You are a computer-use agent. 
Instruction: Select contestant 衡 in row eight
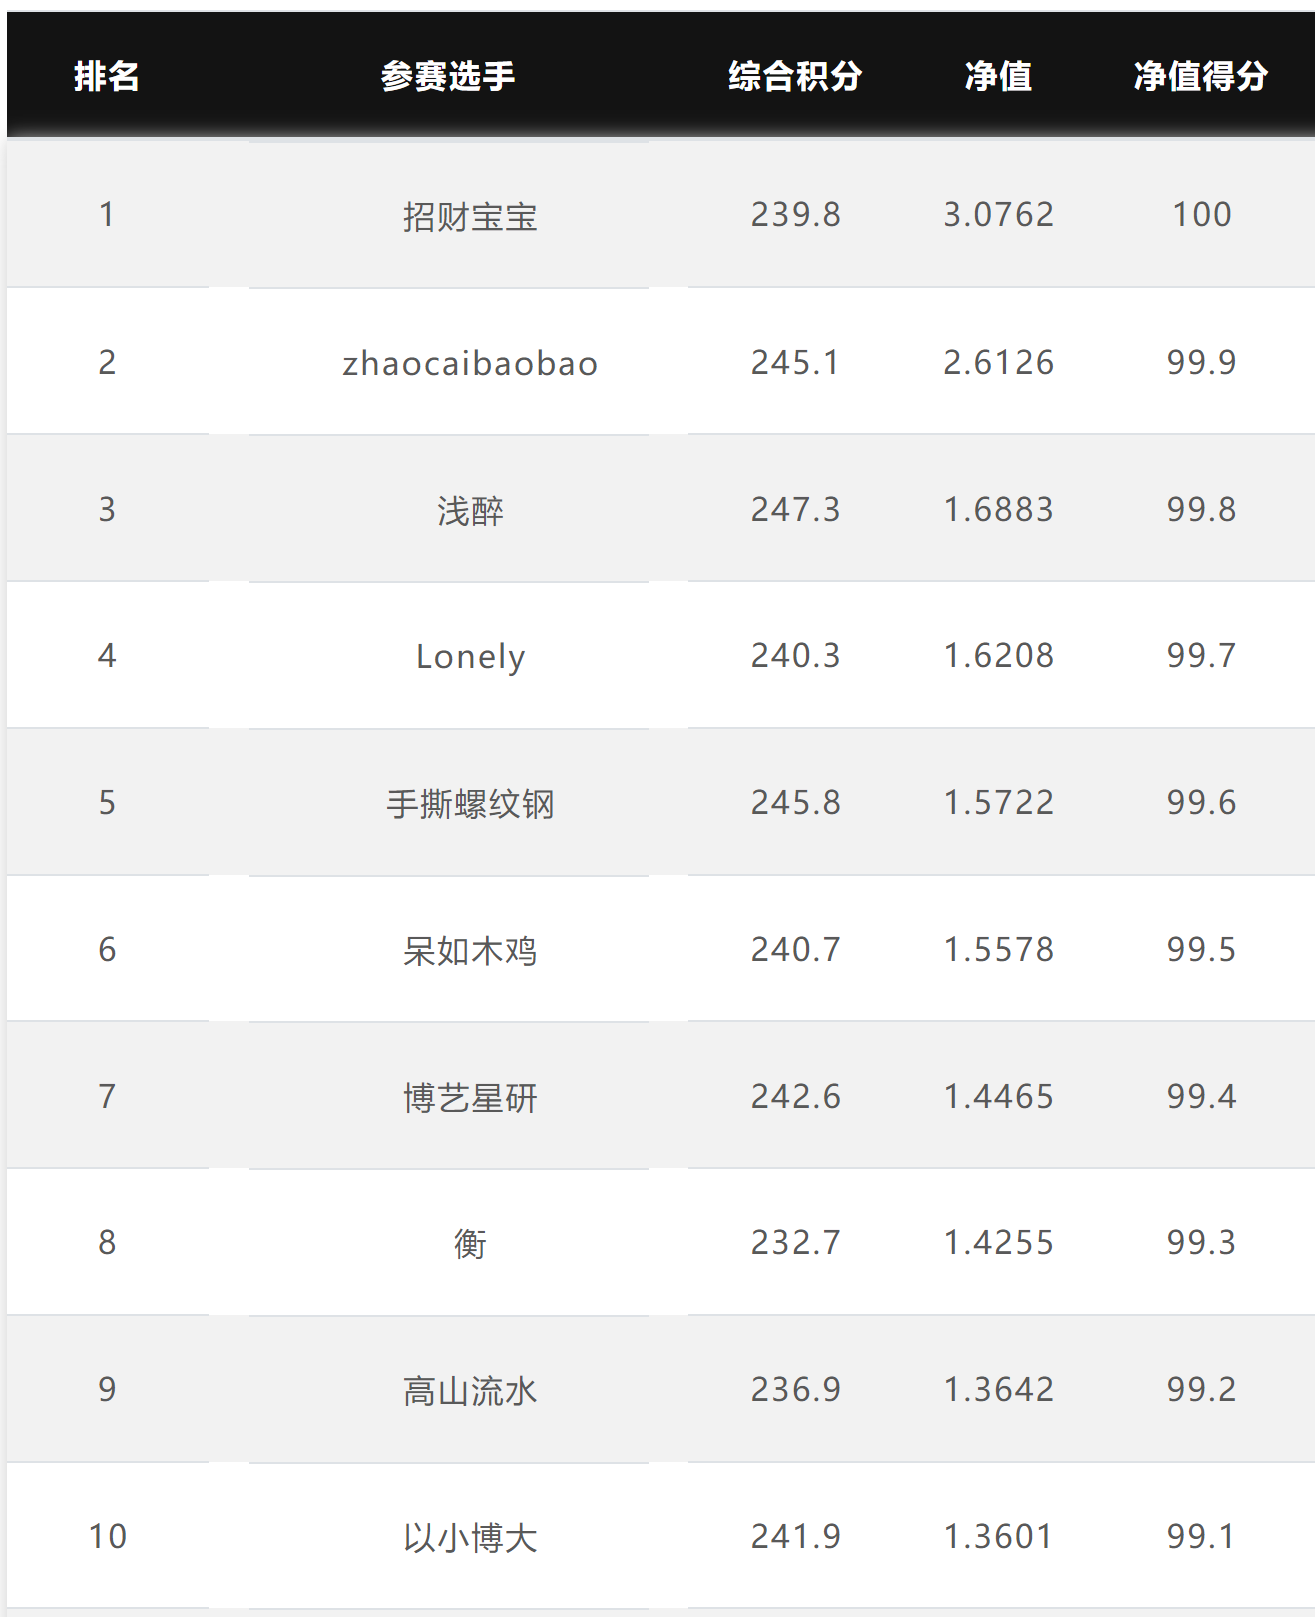pos(470,1244)
